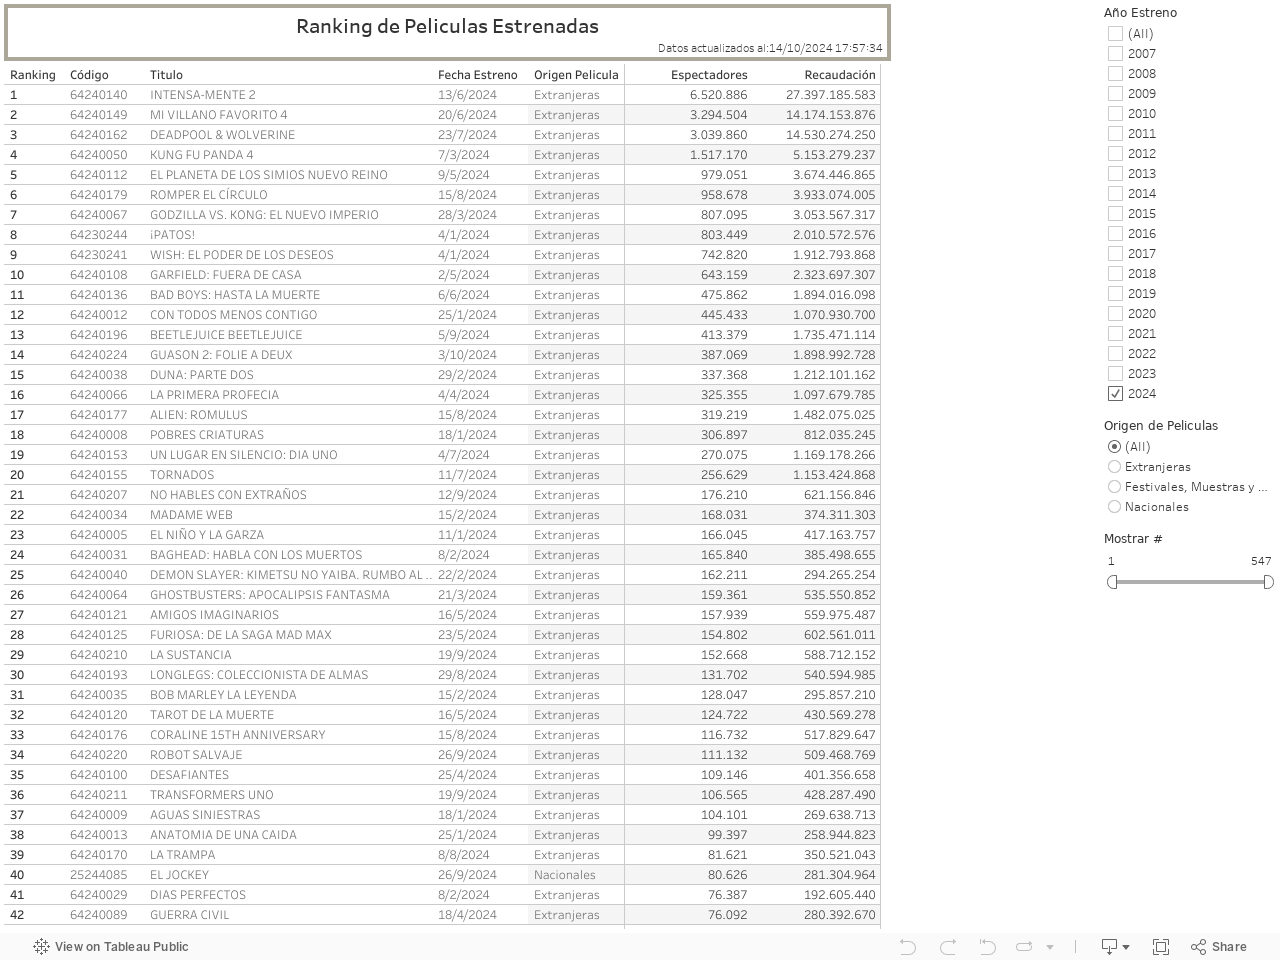1280x960 pixels.
Task: Select the (All) origin radio button
Action: 1114,446
